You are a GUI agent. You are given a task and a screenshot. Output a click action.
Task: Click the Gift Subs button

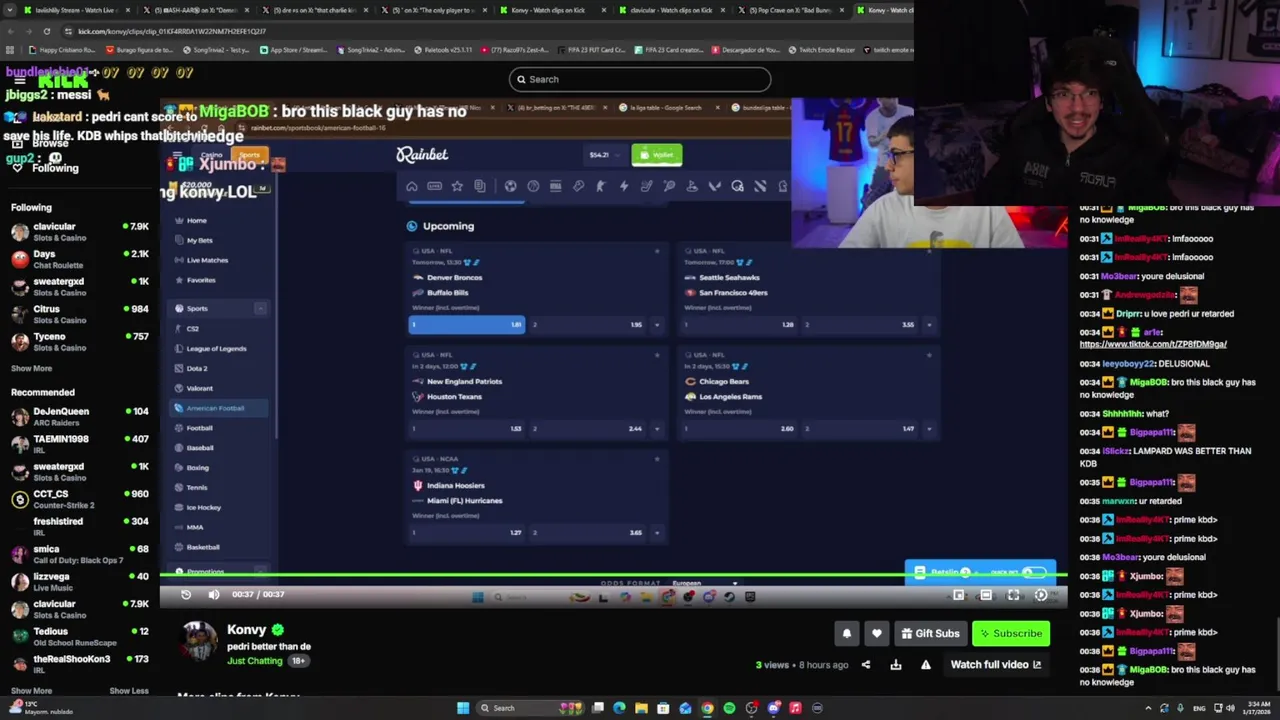click(929, 633)
